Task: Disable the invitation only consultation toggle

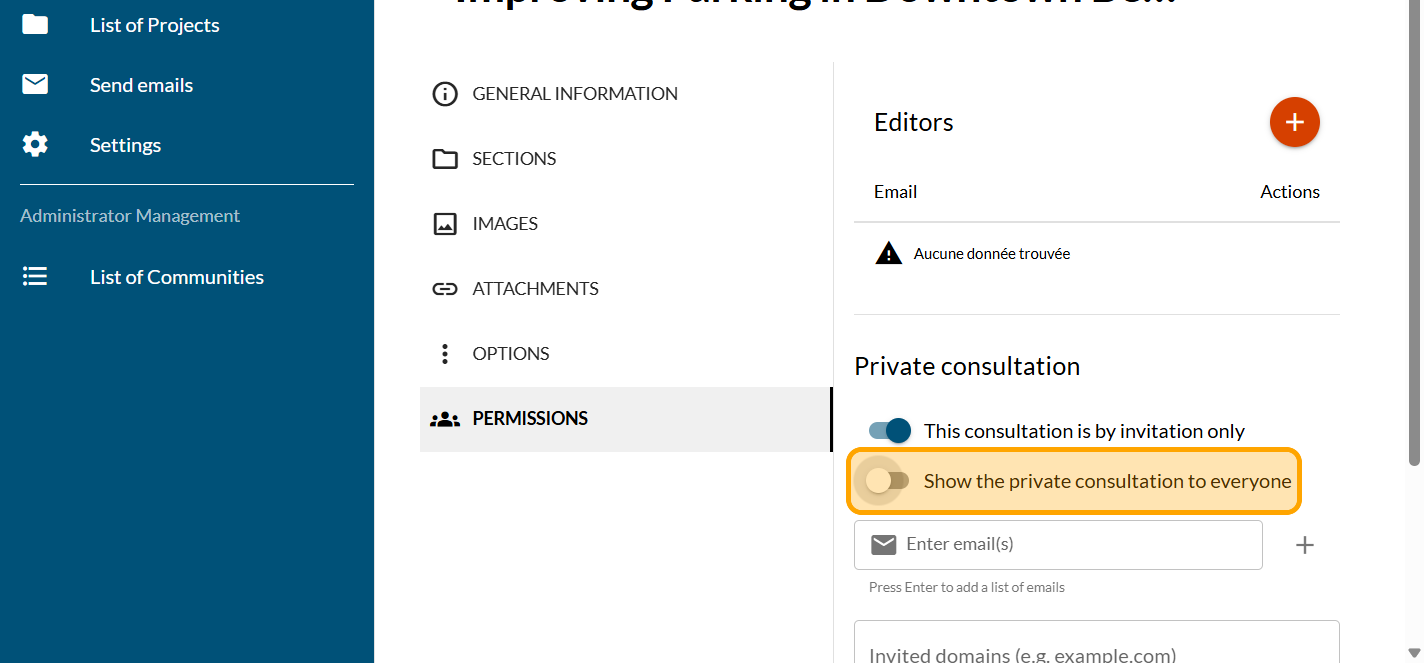Action: point(890,431)
